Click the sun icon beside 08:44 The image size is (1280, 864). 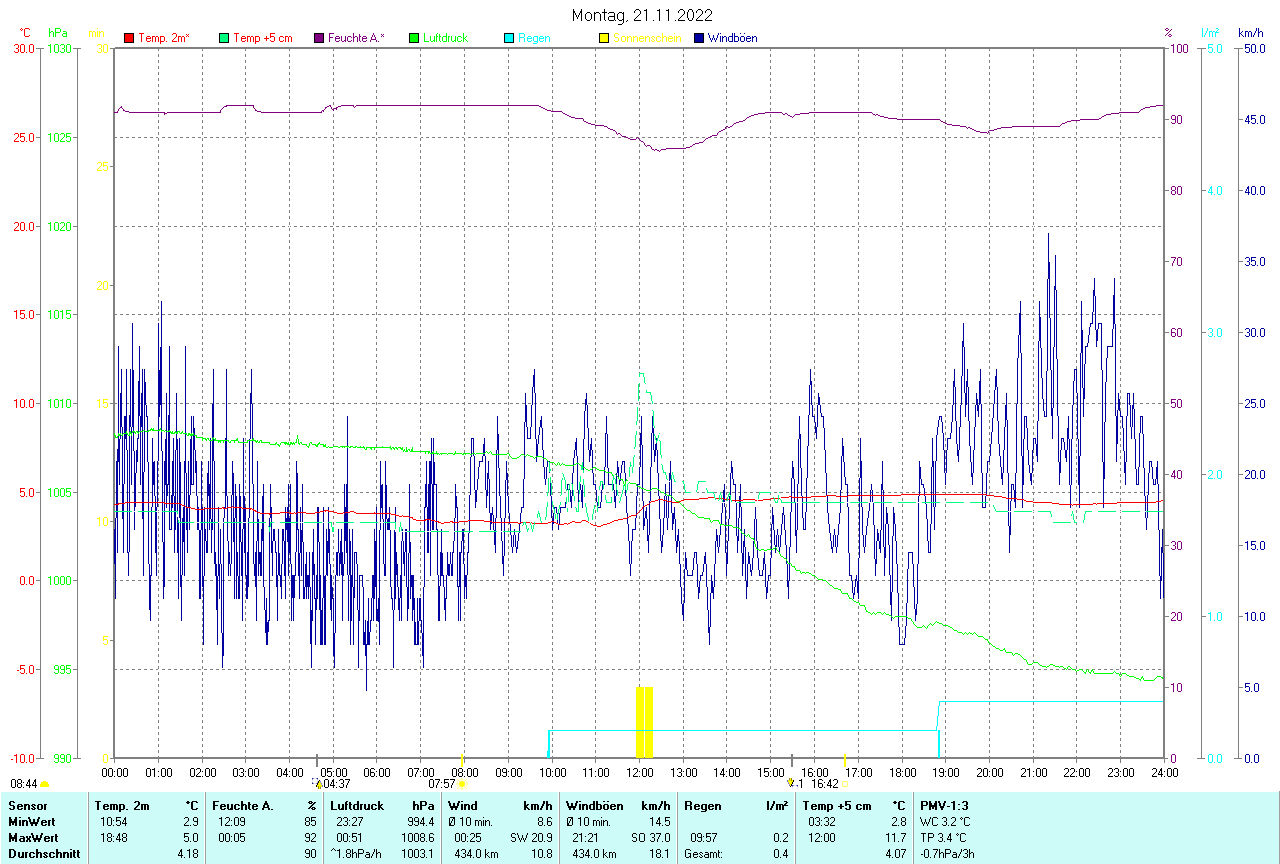click(x=45, y=785)
